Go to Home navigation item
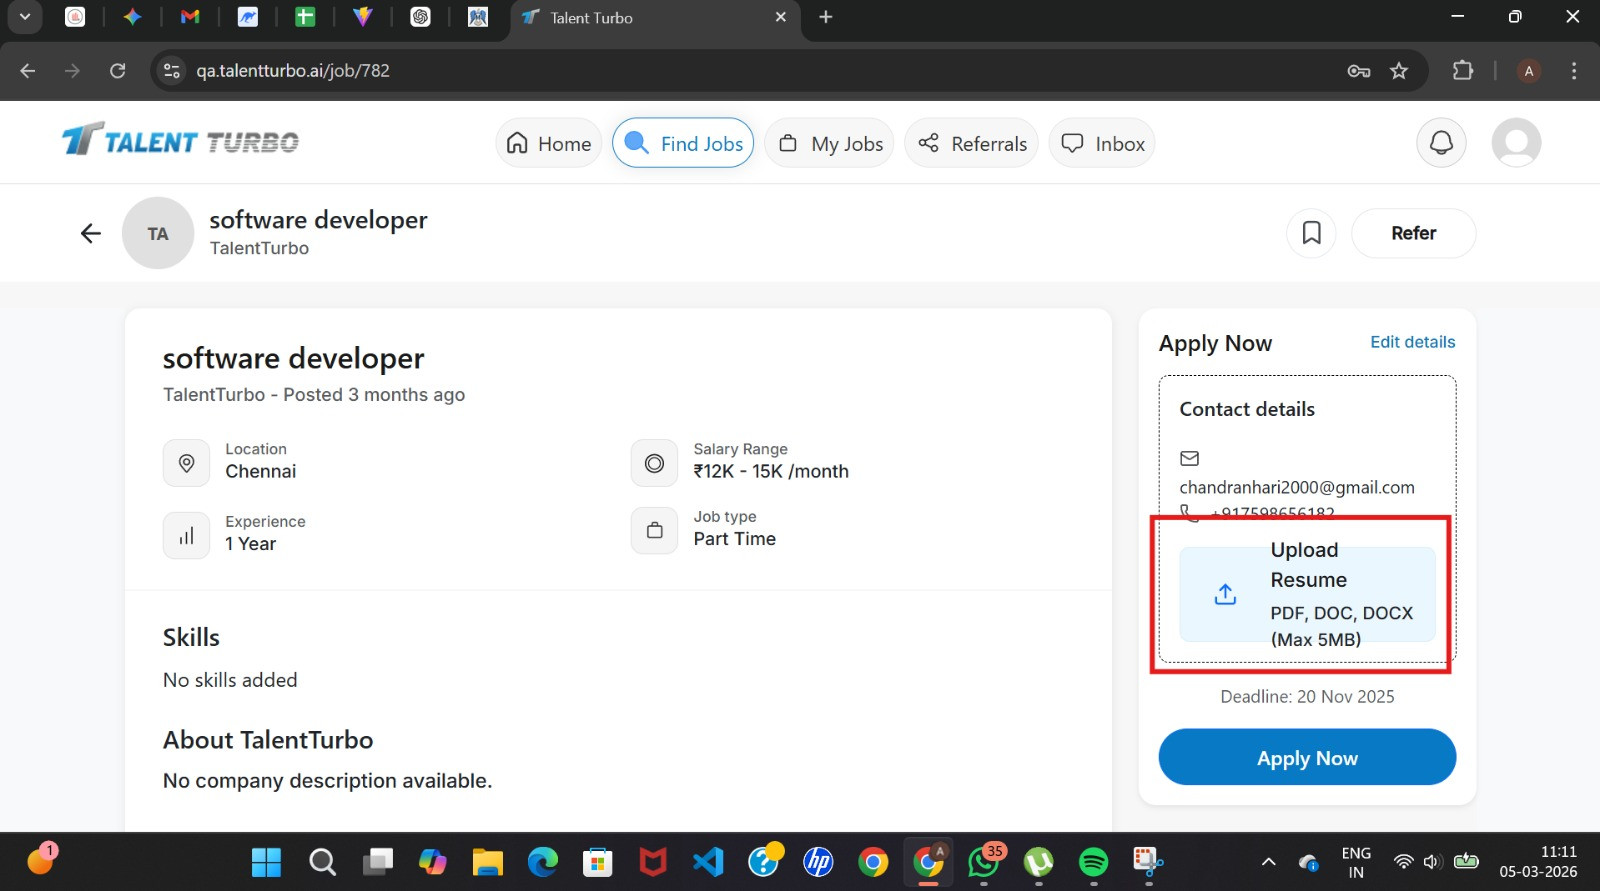 click(549, 143)
